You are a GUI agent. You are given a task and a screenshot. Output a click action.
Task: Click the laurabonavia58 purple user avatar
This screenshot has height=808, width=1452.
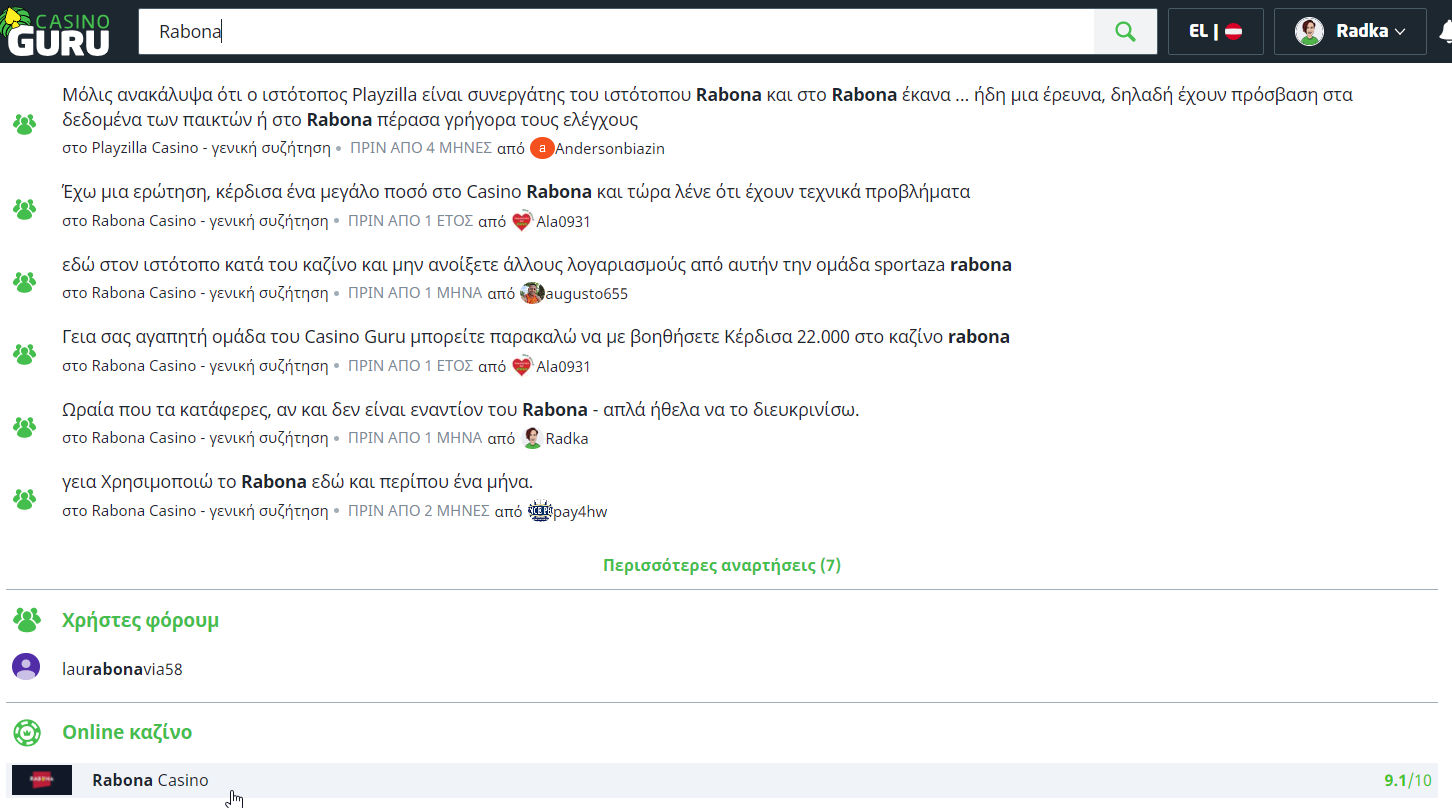pos(26,668)
